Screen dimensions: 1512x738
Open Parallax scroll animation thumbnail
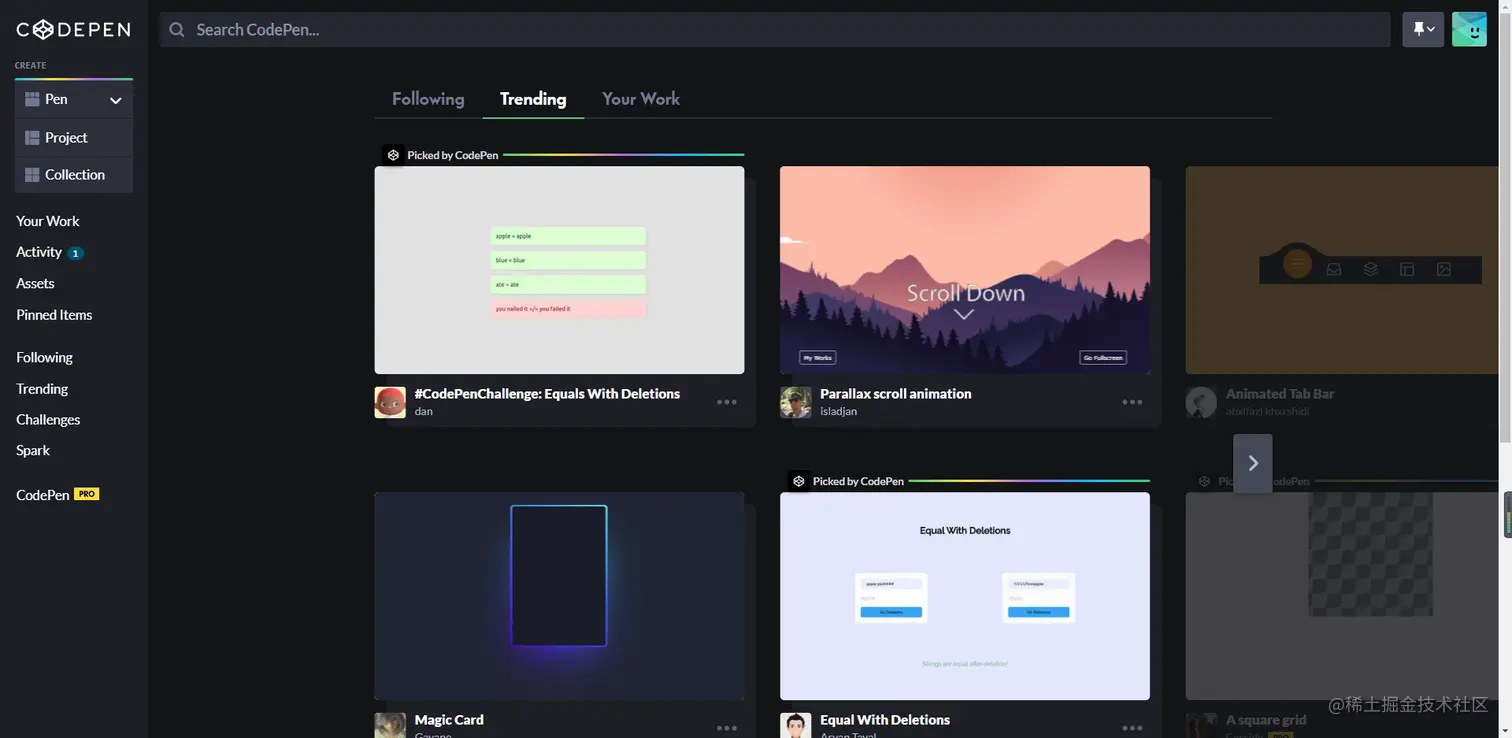pyautogui.click(x=965, y=270)
